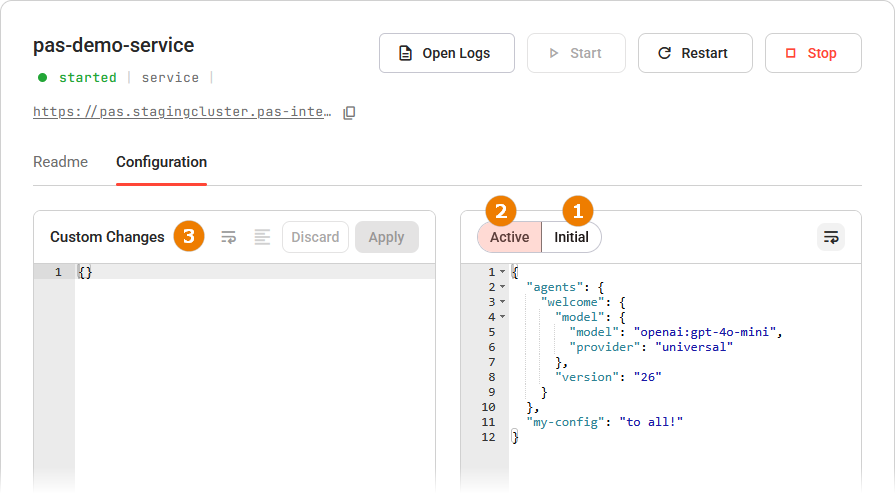Viewport: 895px width, 494px height.
Task: Collapse the "welcome" block fold arrow
Action: 502,302
